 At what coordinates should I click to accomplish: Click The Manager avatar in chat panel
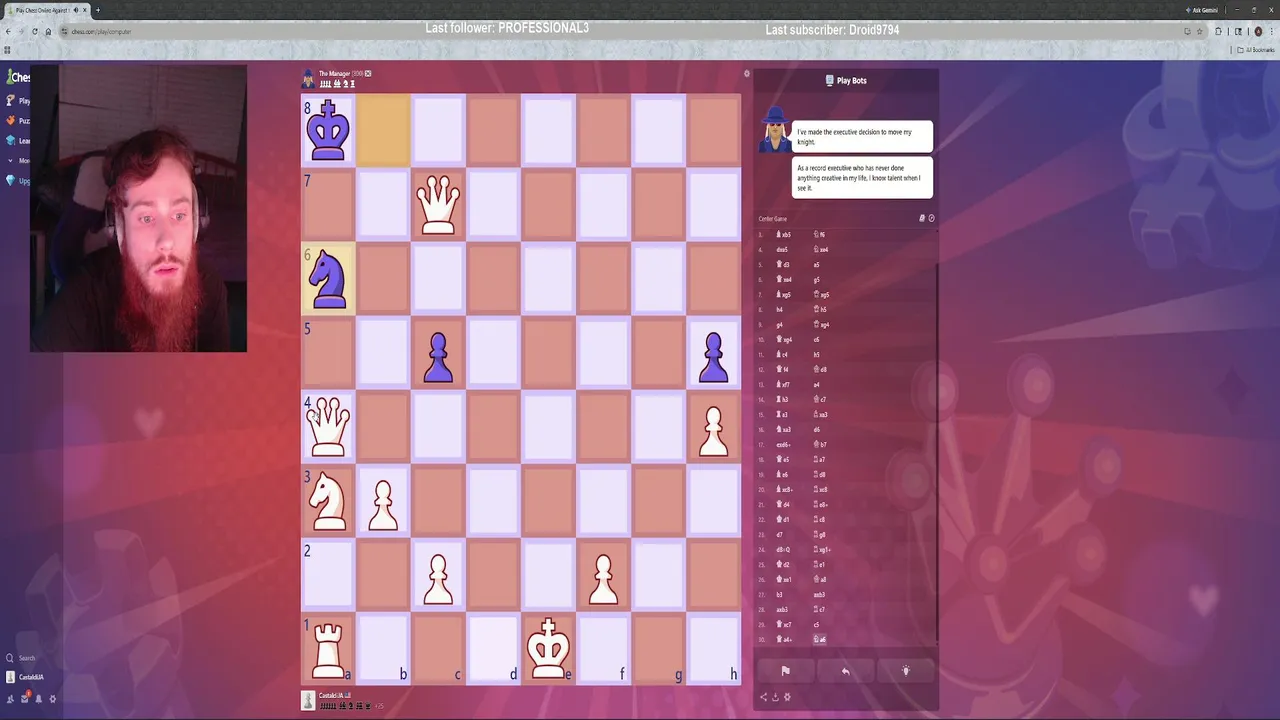click(x=774, y=131)
